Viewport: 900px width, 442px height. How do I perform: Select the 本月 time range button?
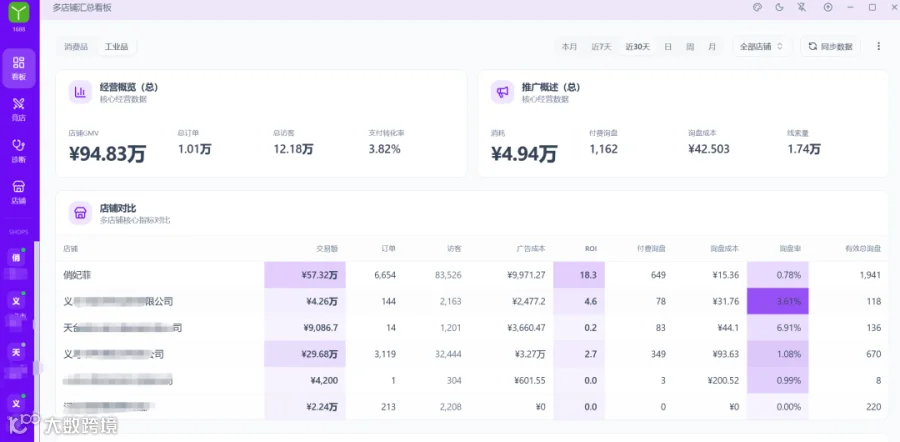(x=569, y=47)
